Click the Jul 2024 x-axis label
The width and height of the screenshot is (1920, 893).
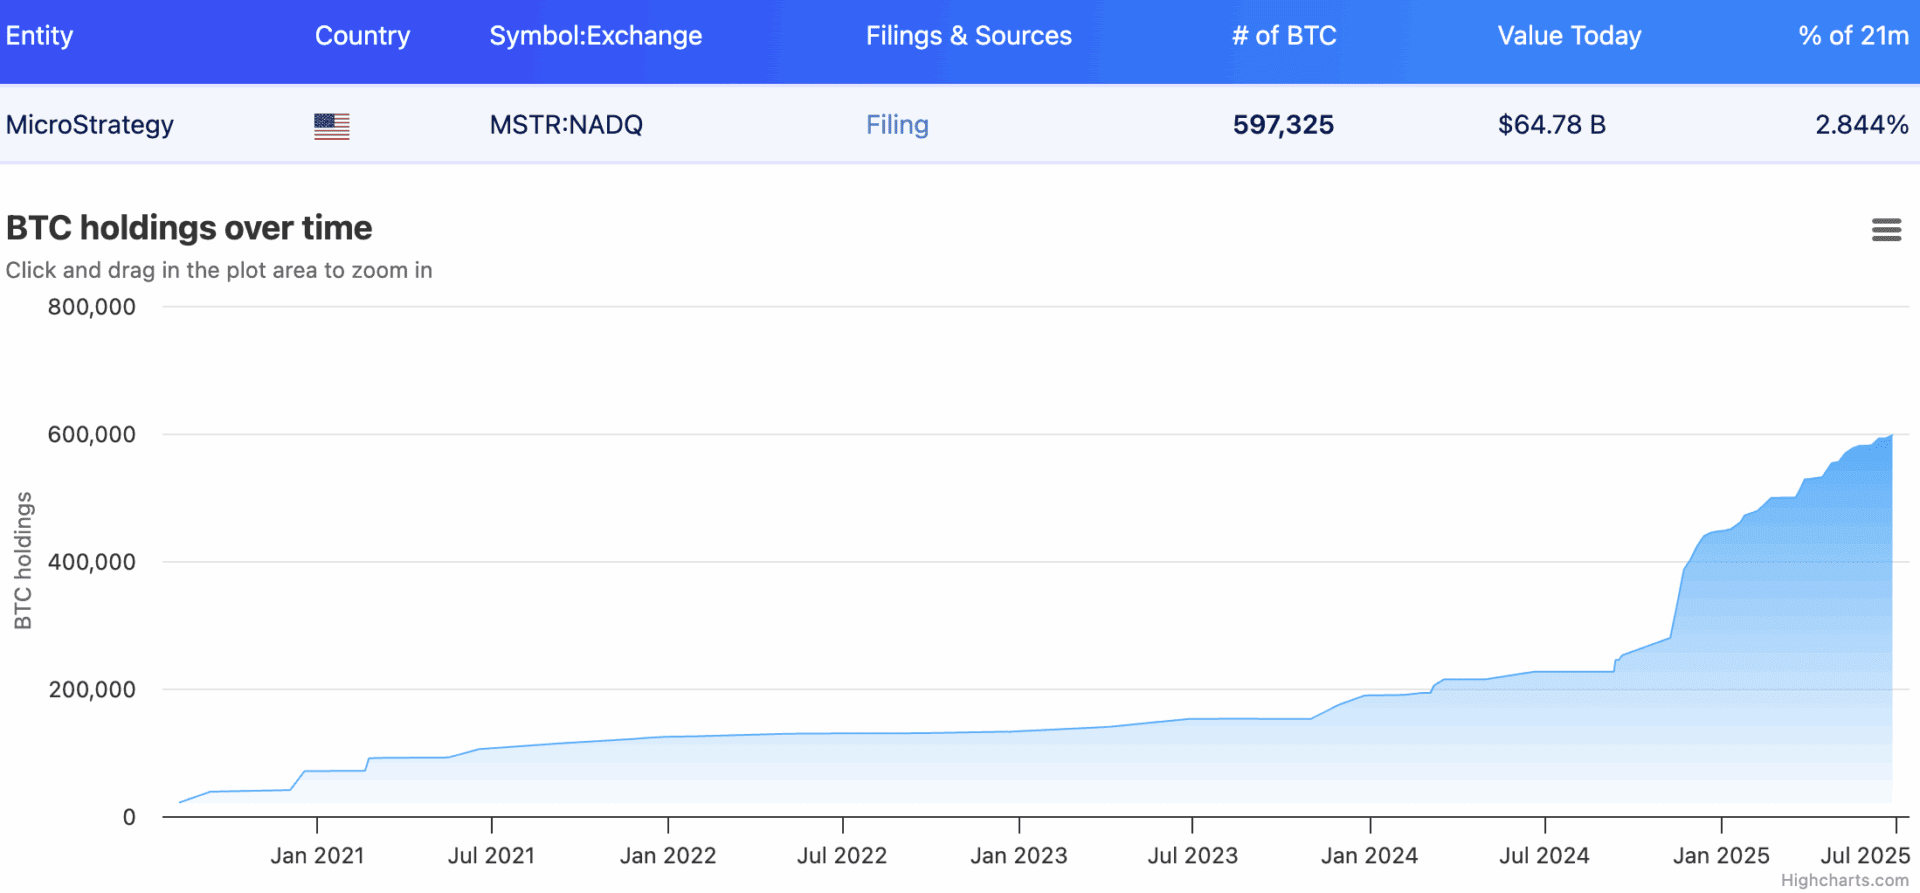(1544, 856)
